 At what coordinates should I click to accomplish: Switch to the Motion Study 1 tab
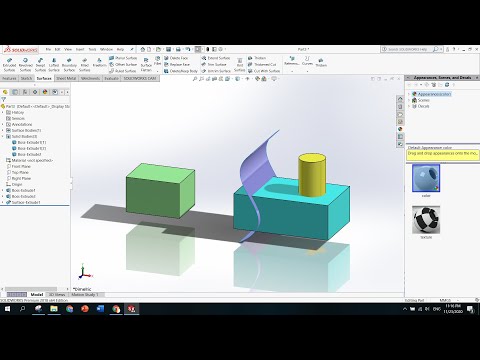coord(85,295)
